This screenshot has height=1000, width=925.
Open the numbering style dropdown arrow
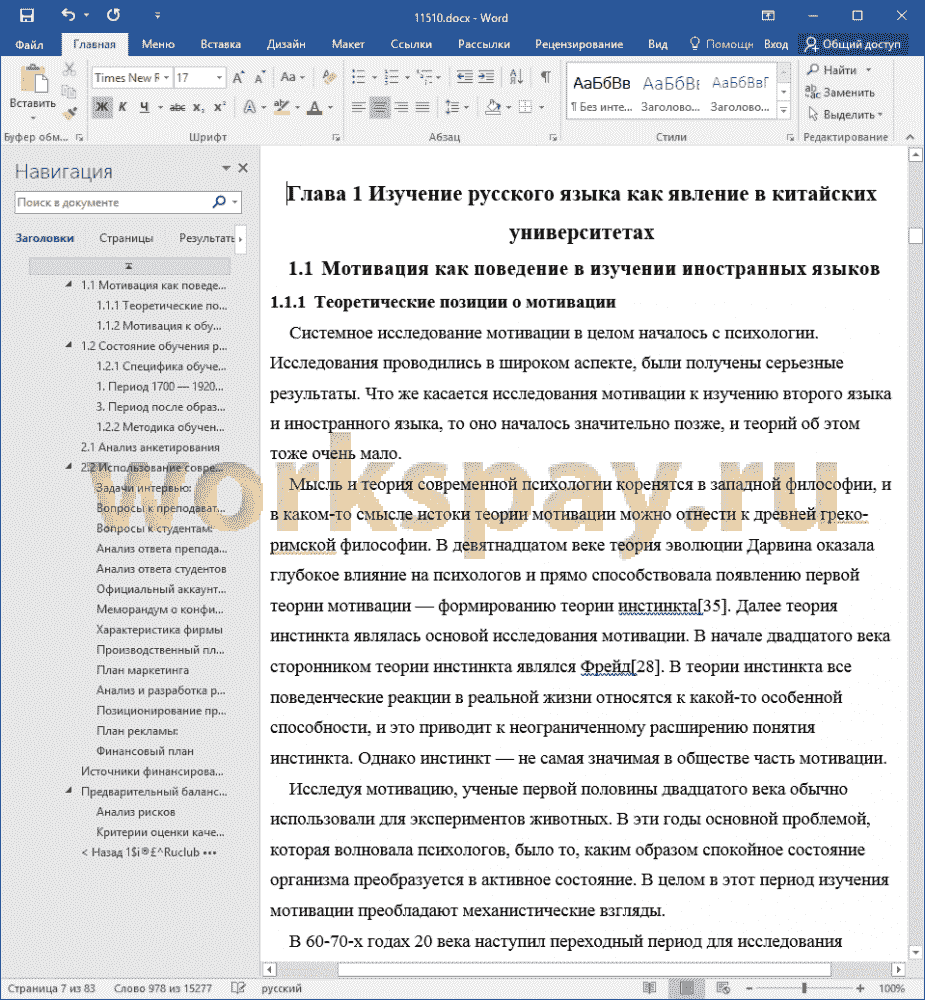pyautogui.click(x=407, y=78)
